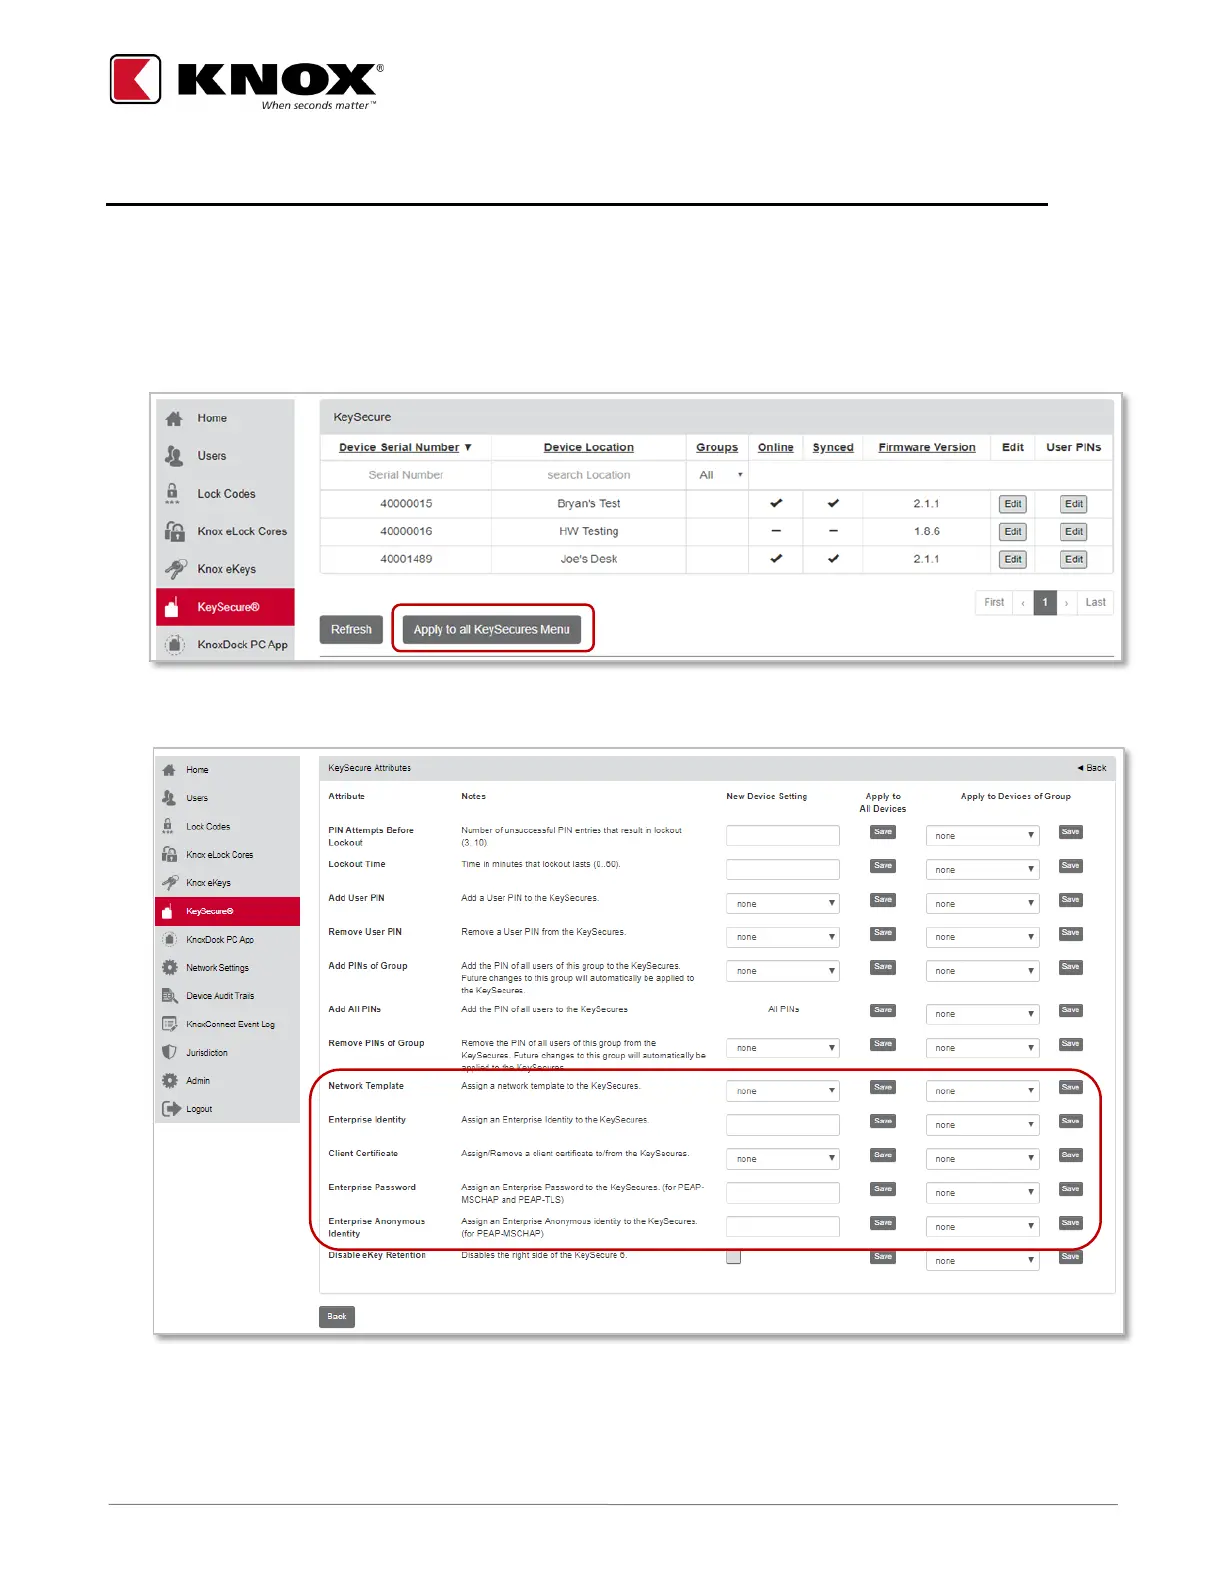Open group dropdown for Enterprise Password row
1224x1584 pixels.
click(983, 1193)
